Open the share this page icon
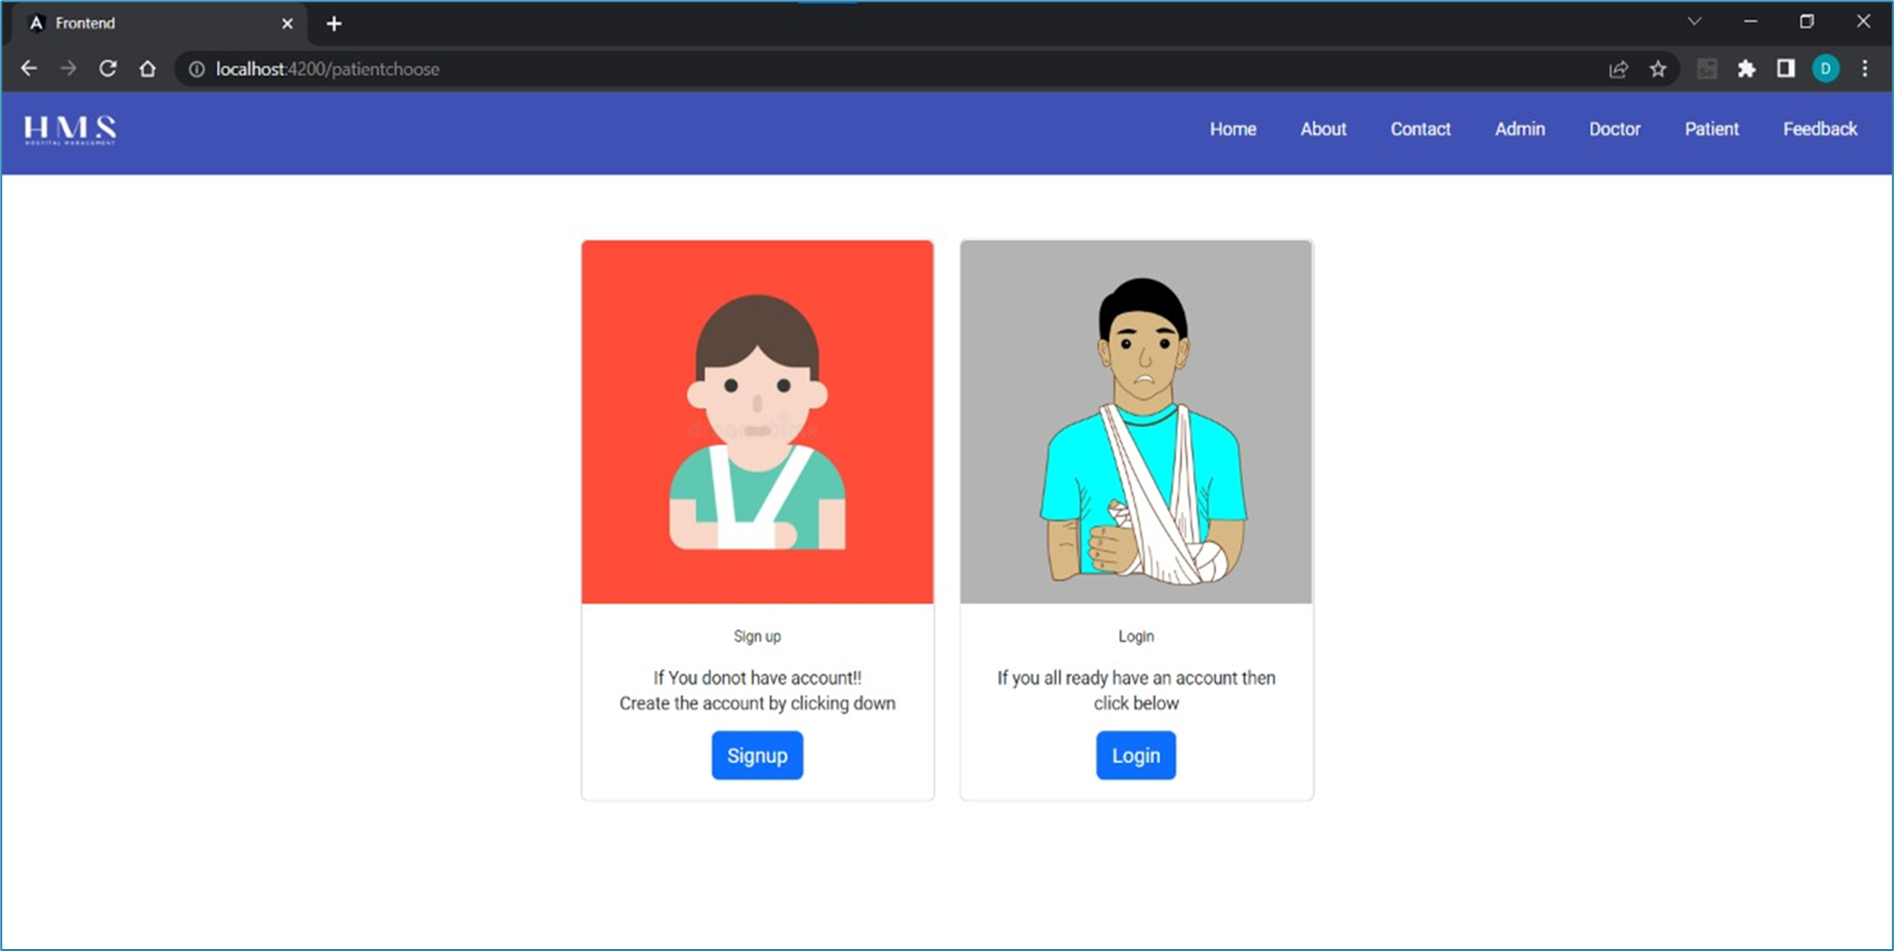Viewport: 1894px width, 951px height. click(x=1617, y=69)
